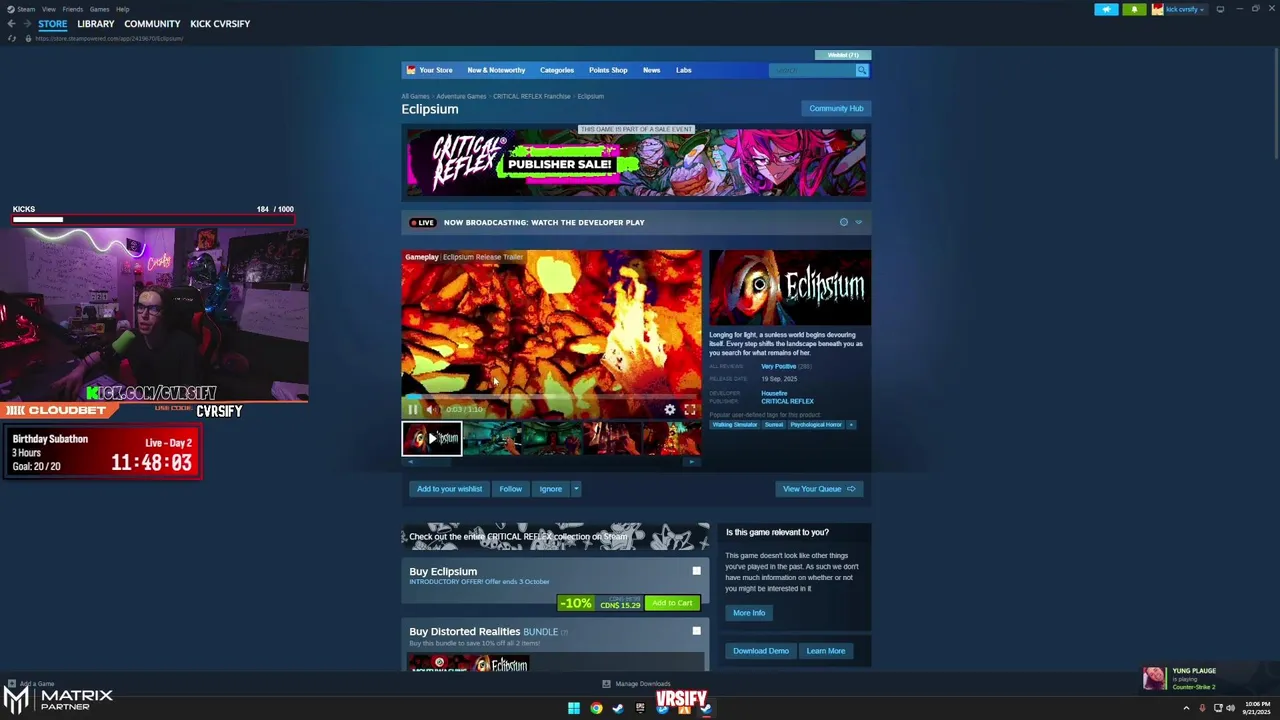
Task: Click the microphone icon in system tray
Action: pos(1202,708)
